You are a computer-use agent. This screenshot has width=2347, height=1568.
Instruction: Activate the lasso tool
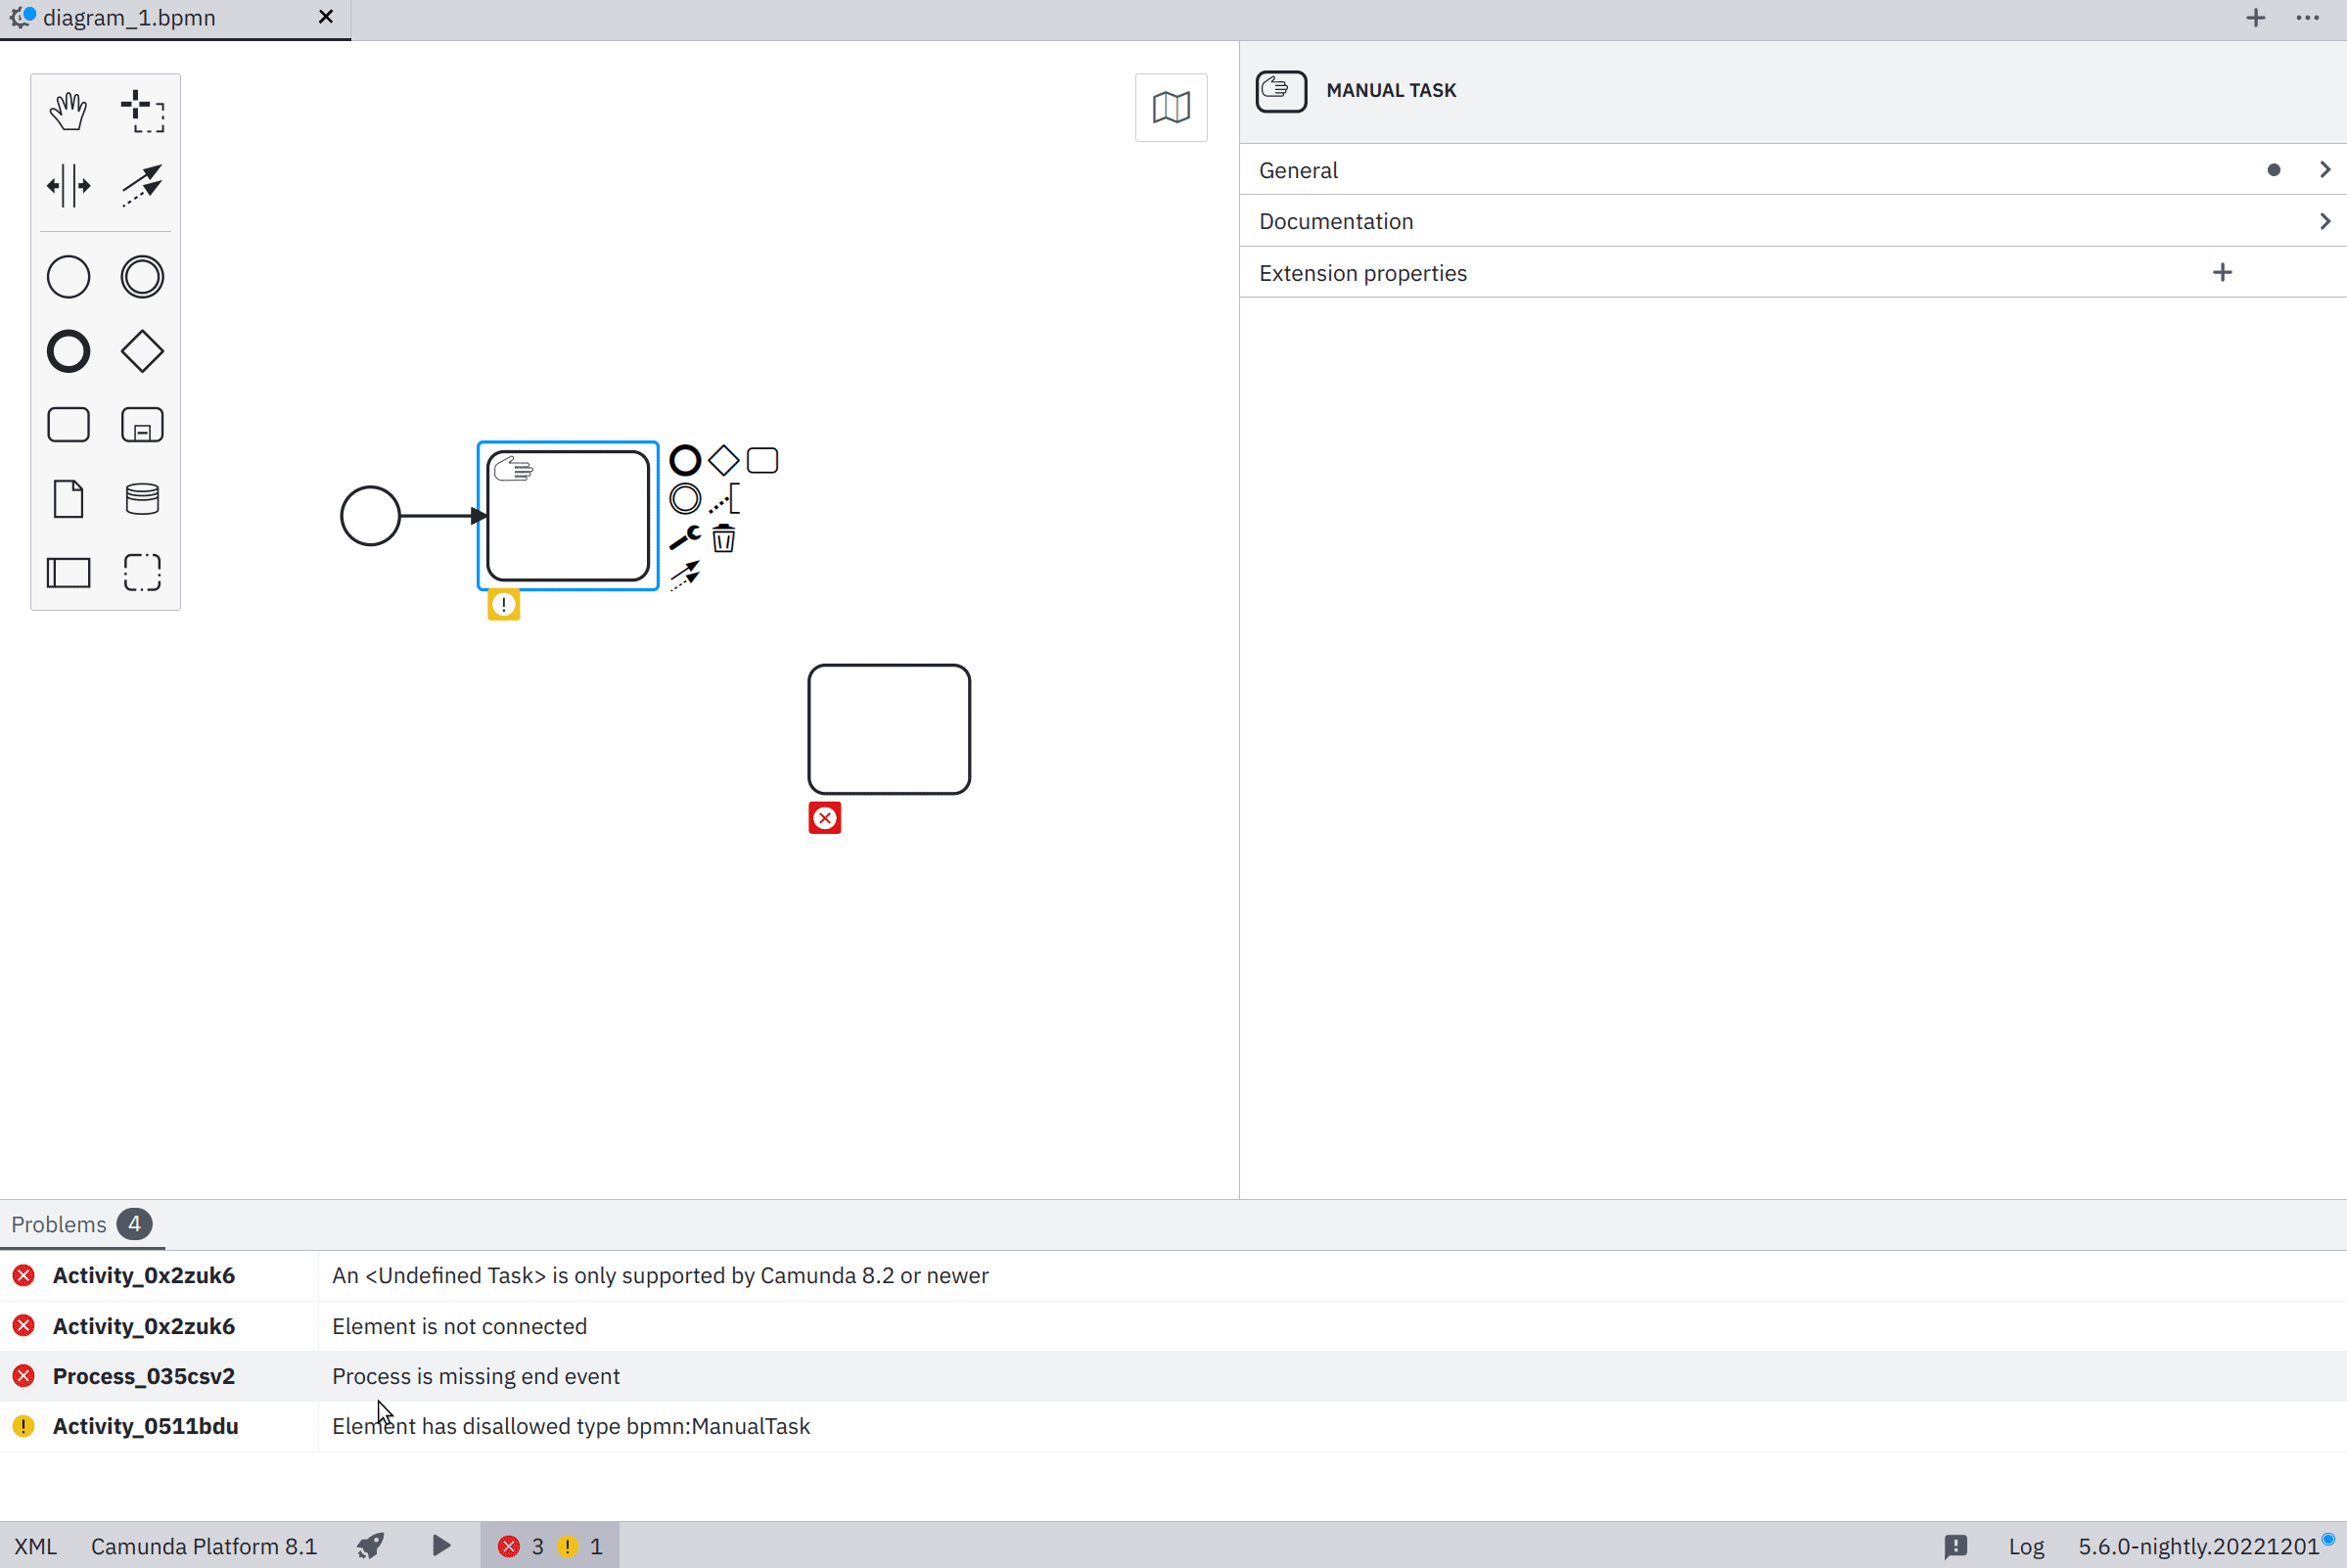pyautogui.click(x=142, y=110)
